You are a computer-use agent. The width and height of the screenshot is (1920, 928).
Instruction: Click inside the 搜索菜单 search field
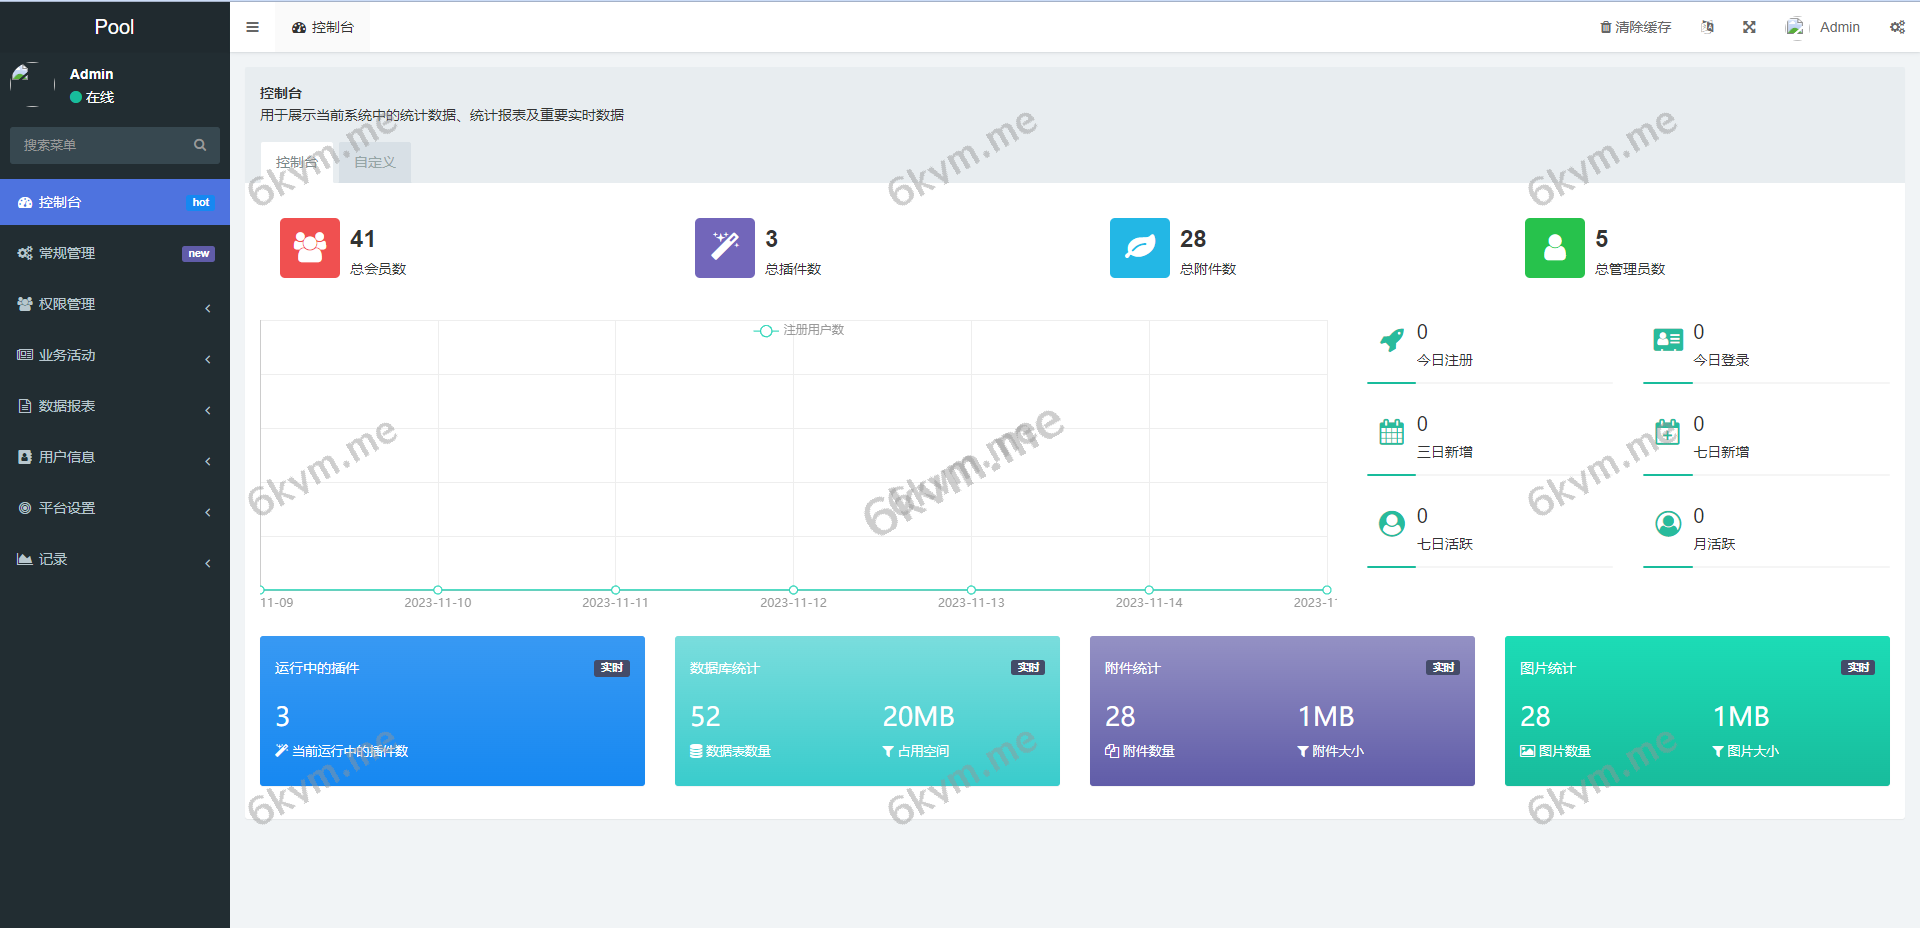(x=100, y=145)
